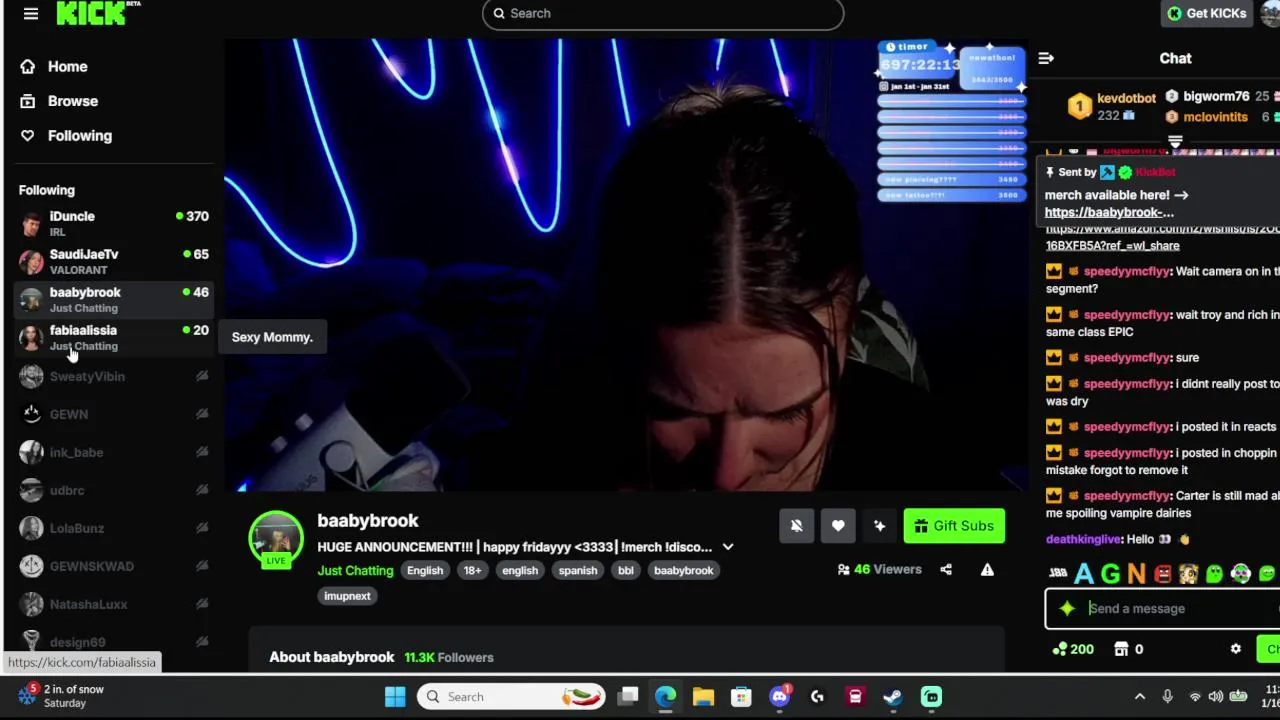The width and height of the screenshot is (1280, 720).
Task: Click kevdotbot top gifter badge
Action: pos(1079,106)
